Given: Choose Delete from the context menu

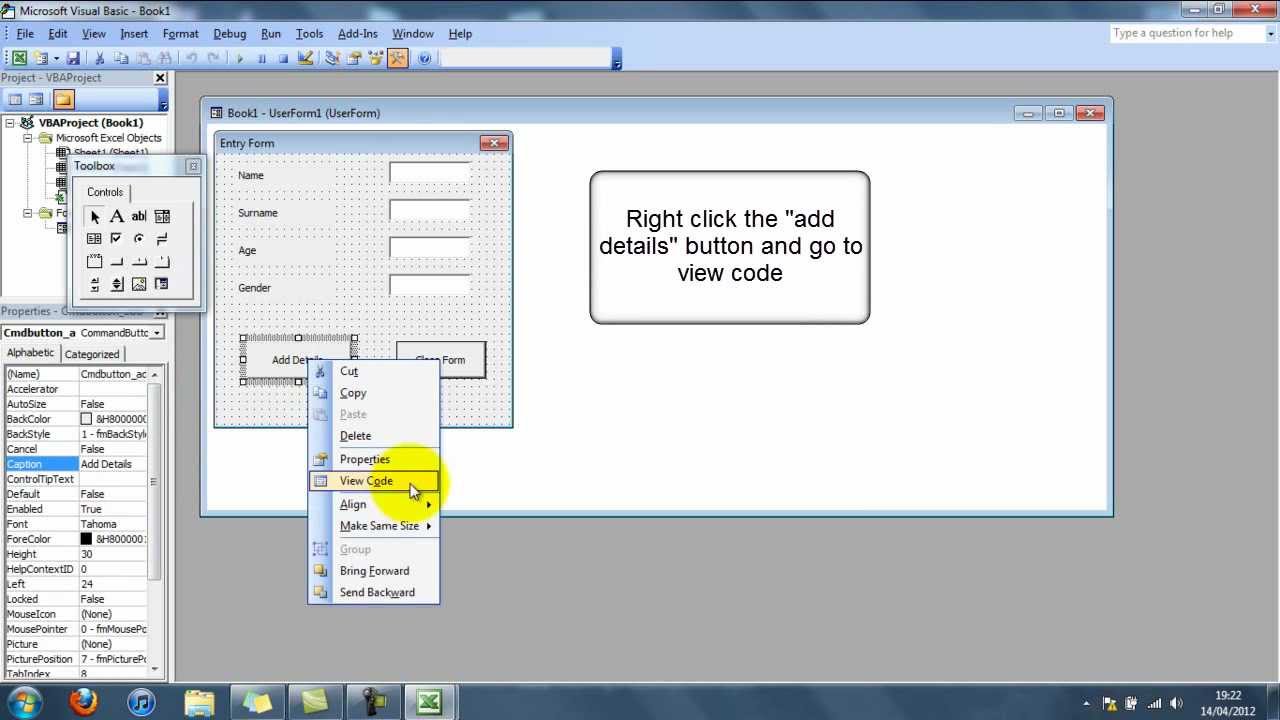Looking at the screenshot, I should tap(374, 436).
